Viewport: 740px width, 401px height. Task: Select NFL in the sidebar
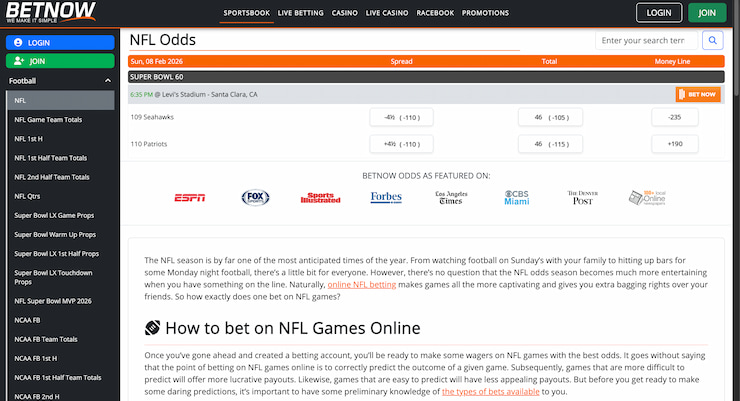click(x=61, y=100)
